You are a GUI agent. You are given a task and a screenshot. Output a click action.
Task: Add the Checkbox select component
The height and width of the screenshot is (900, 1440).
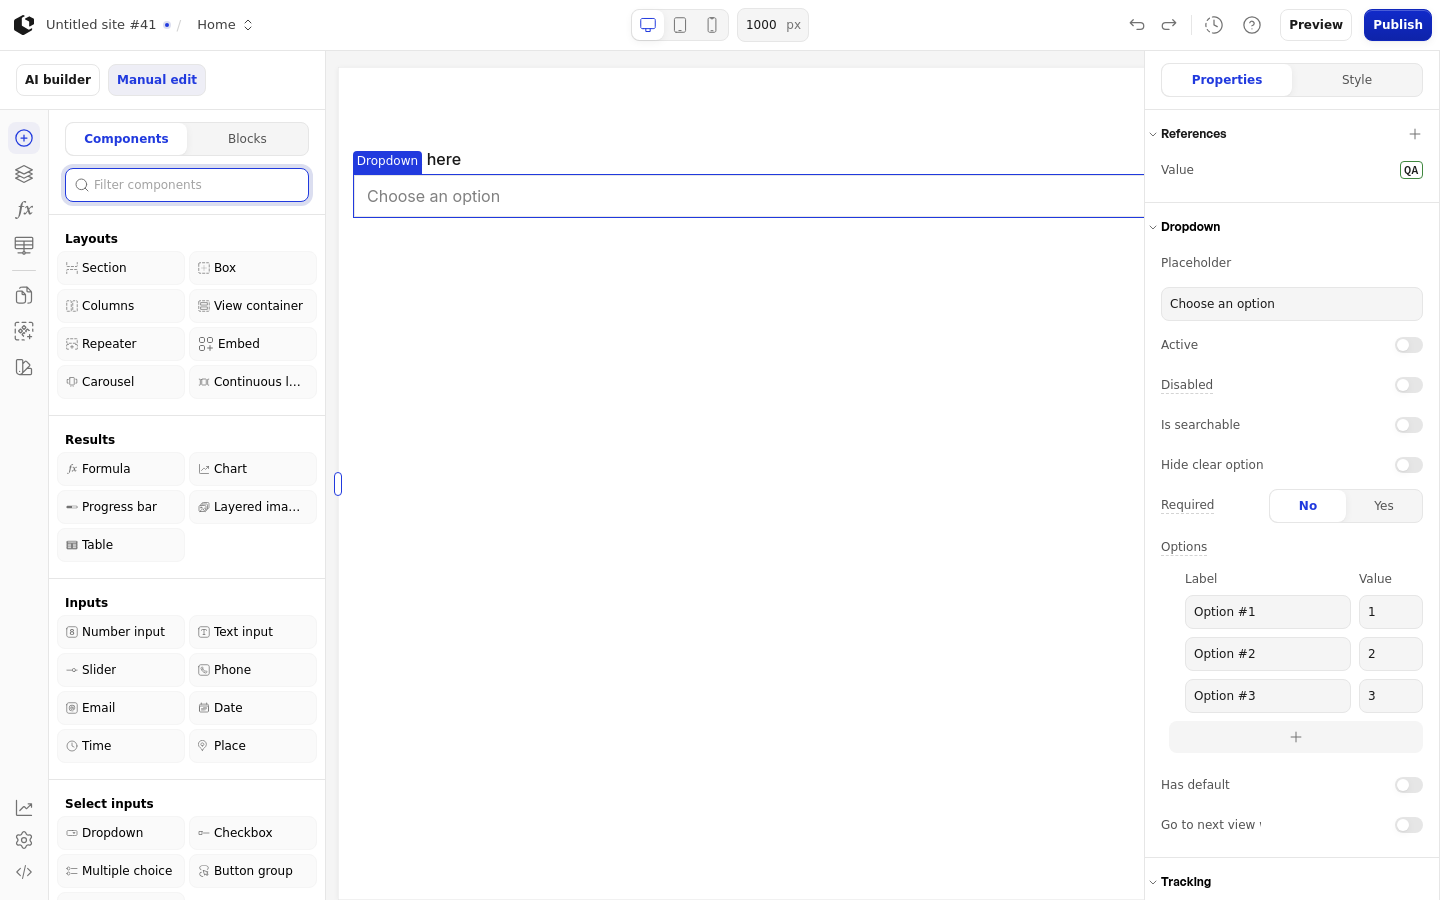pos(253,833)
